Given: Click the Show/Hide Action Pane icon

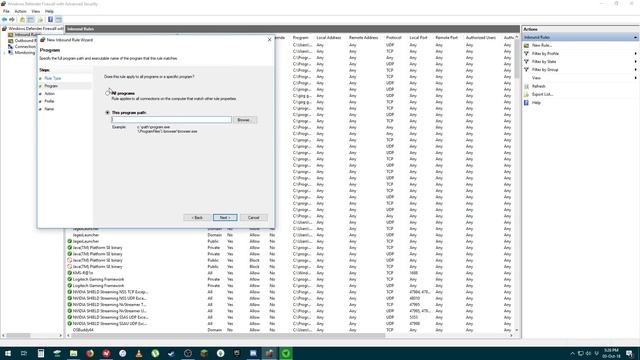Looking at the screenshot, I should coord(59,20).
